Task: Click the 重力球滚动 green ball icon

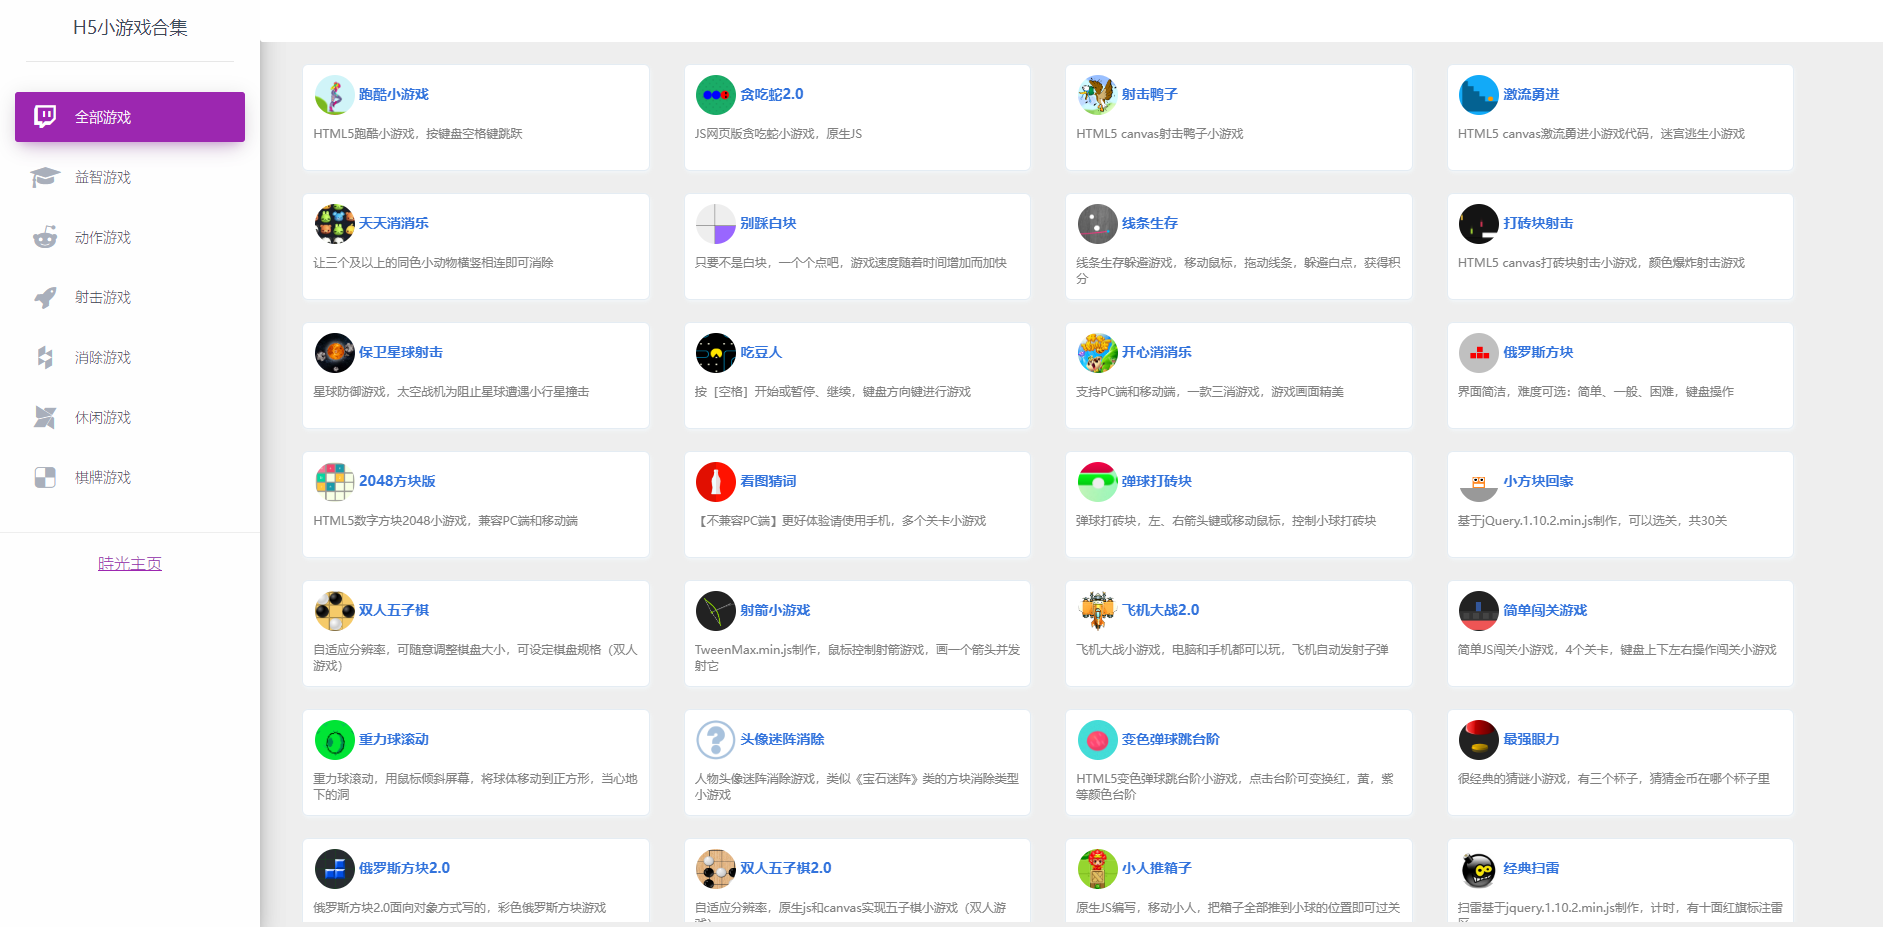Action: click(334, 739)
